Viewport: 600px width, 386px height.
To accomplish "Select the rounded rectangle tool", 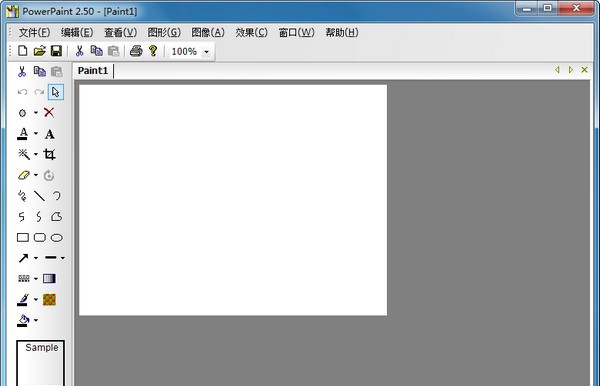I will (40, 238).
